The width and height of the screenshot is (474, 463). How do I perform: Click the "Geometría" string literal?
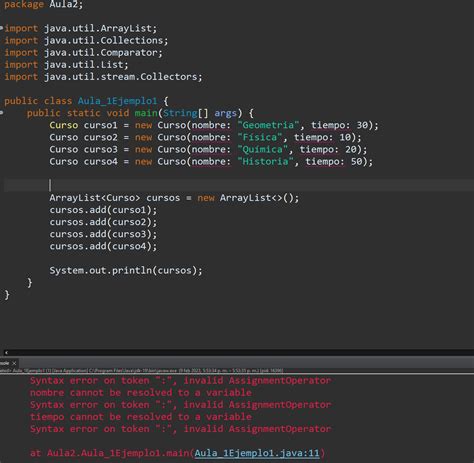point(269,125)
